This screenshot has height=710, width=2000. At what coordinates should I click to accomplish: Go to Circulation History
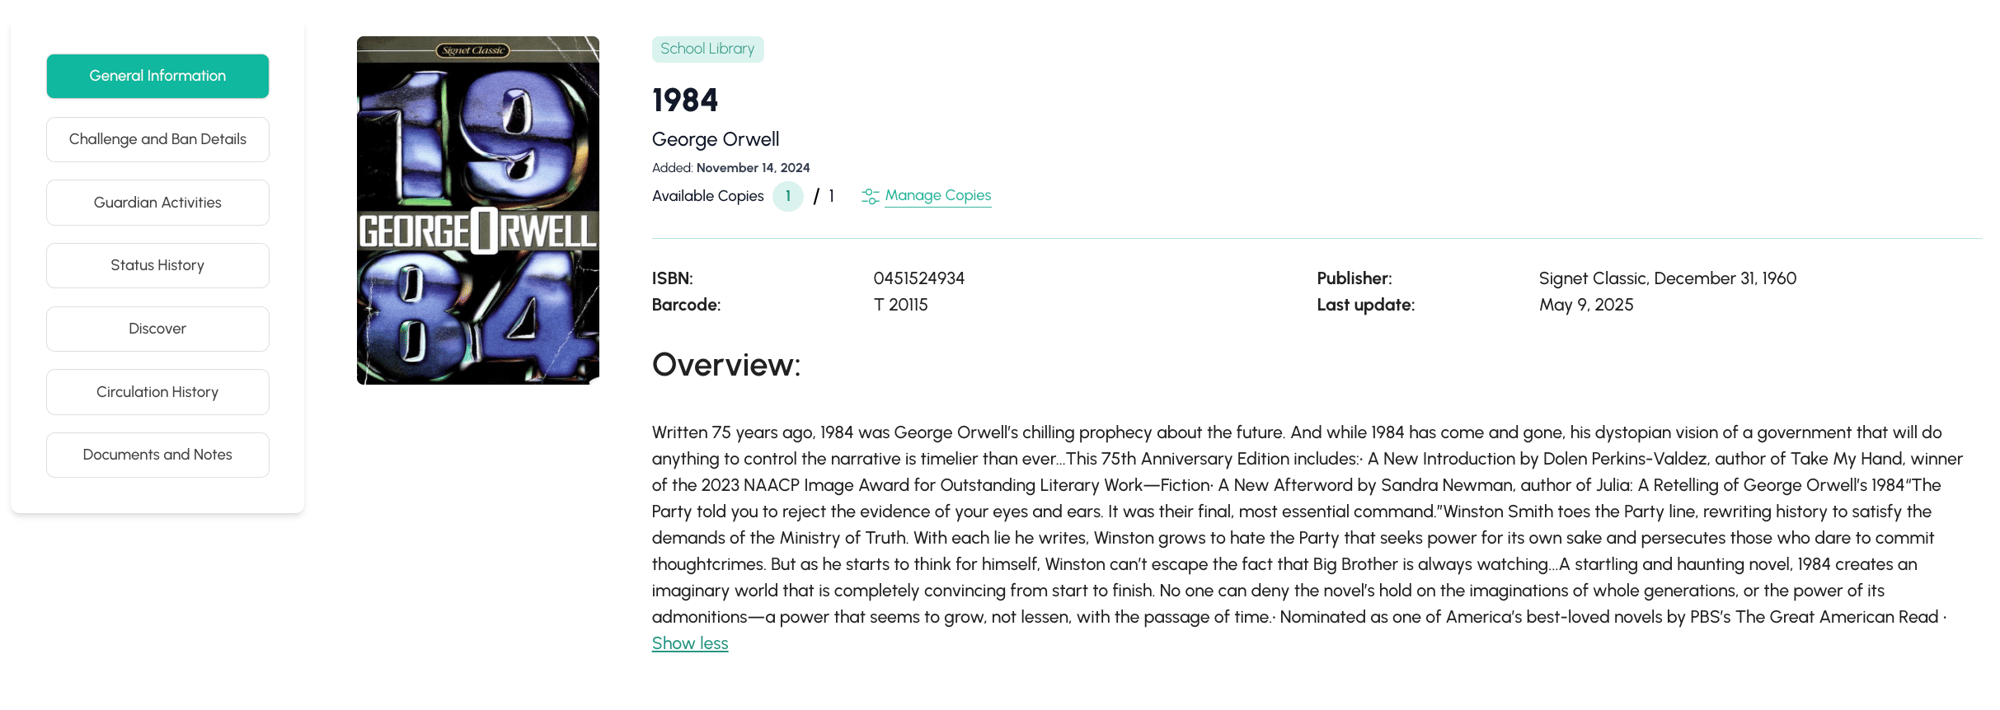click(157, 392)
